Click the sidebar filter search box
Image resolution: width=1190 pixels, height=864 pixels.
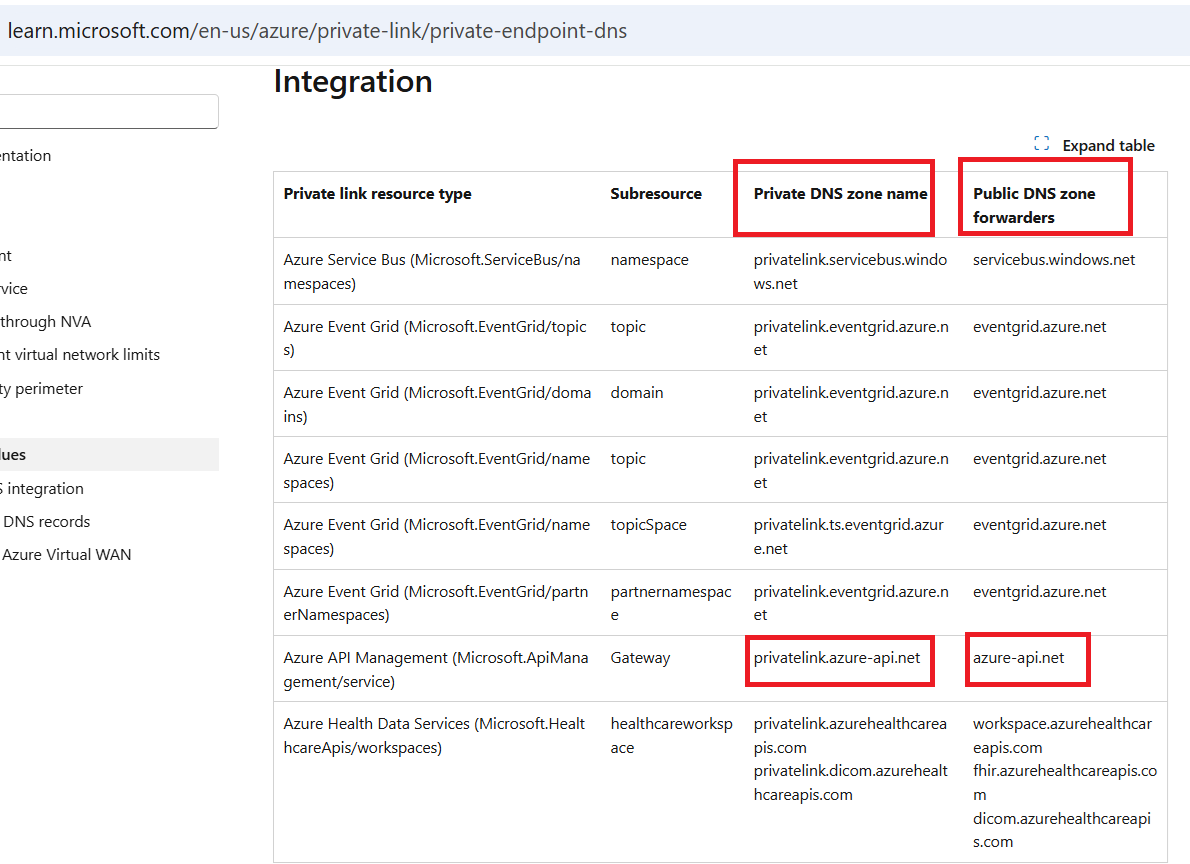109,112
